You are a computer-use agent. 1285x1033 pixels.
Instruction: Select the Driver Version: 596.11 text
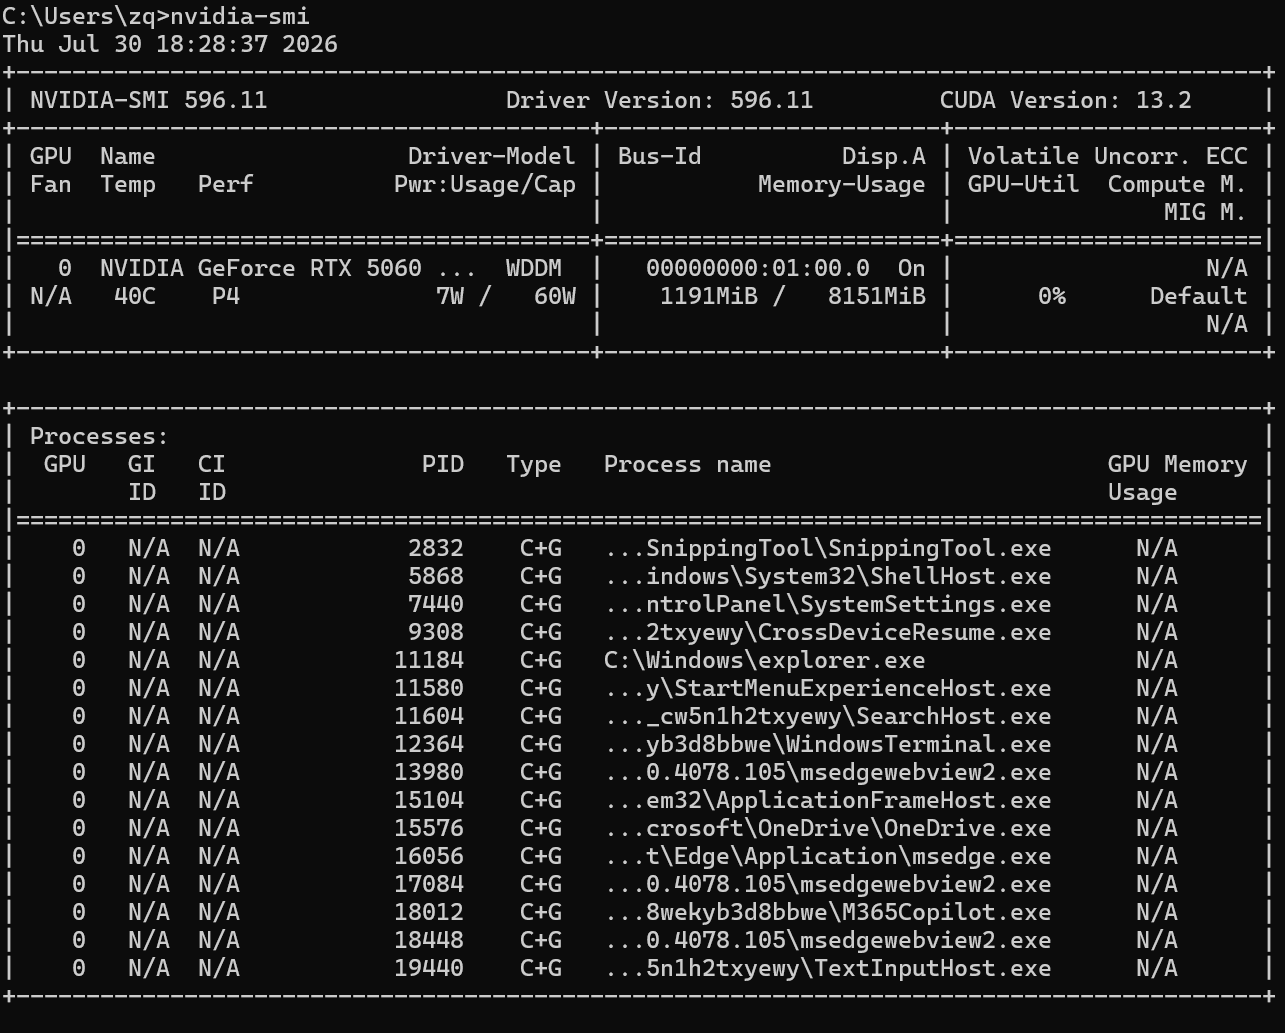pos(660,100)
